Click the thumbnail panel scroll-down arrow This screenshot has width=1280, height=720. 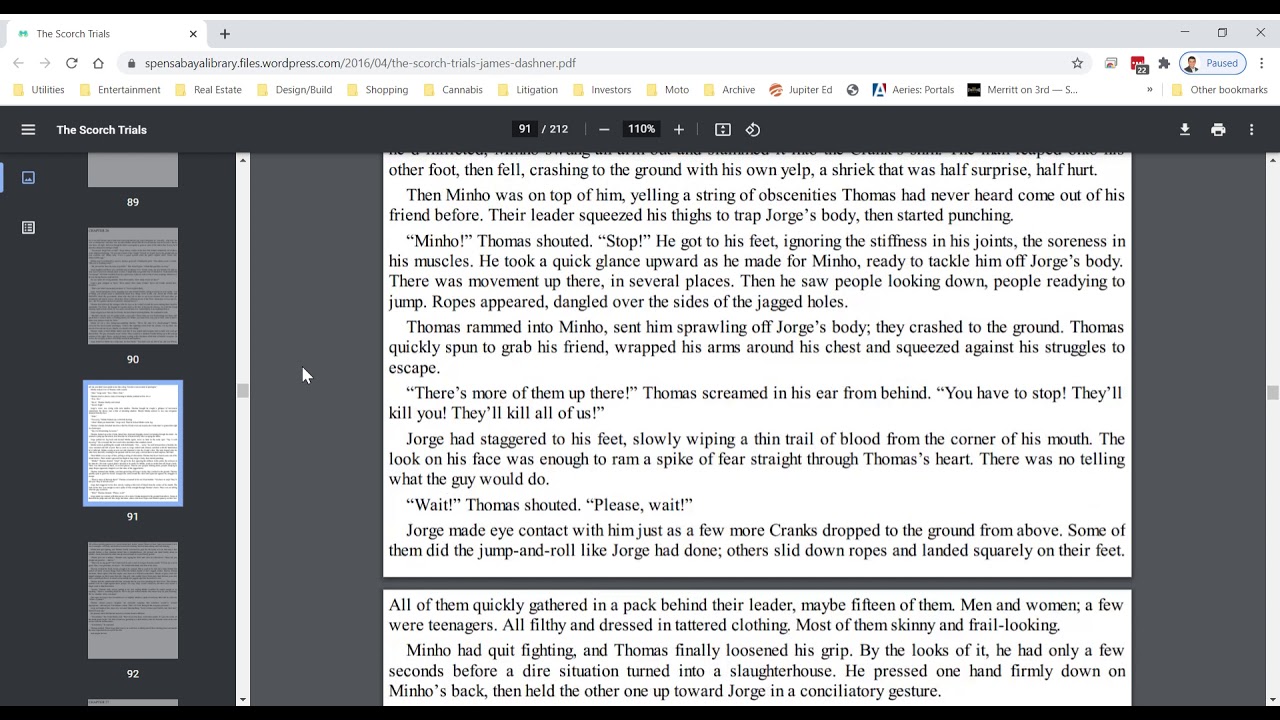point(242,699)
